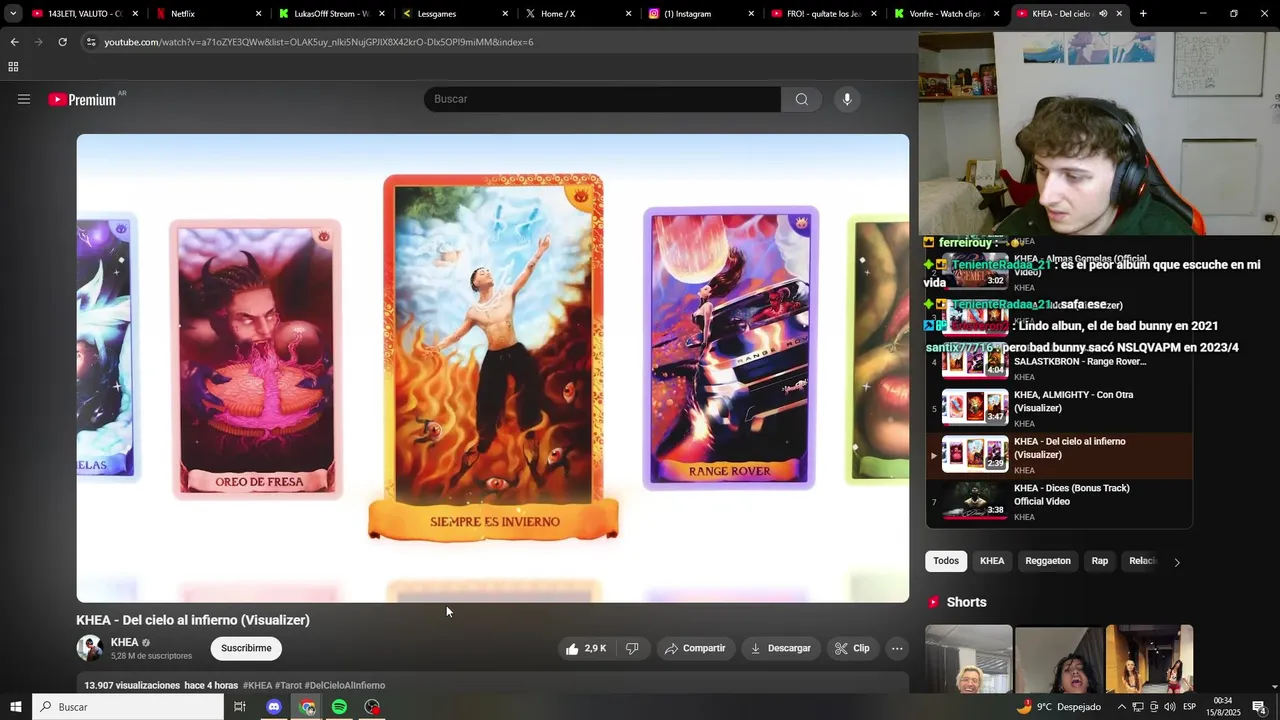The image size is (1280, 720).
Task: Open the volume control in system tray
Action: click(x=1169, y=707)
